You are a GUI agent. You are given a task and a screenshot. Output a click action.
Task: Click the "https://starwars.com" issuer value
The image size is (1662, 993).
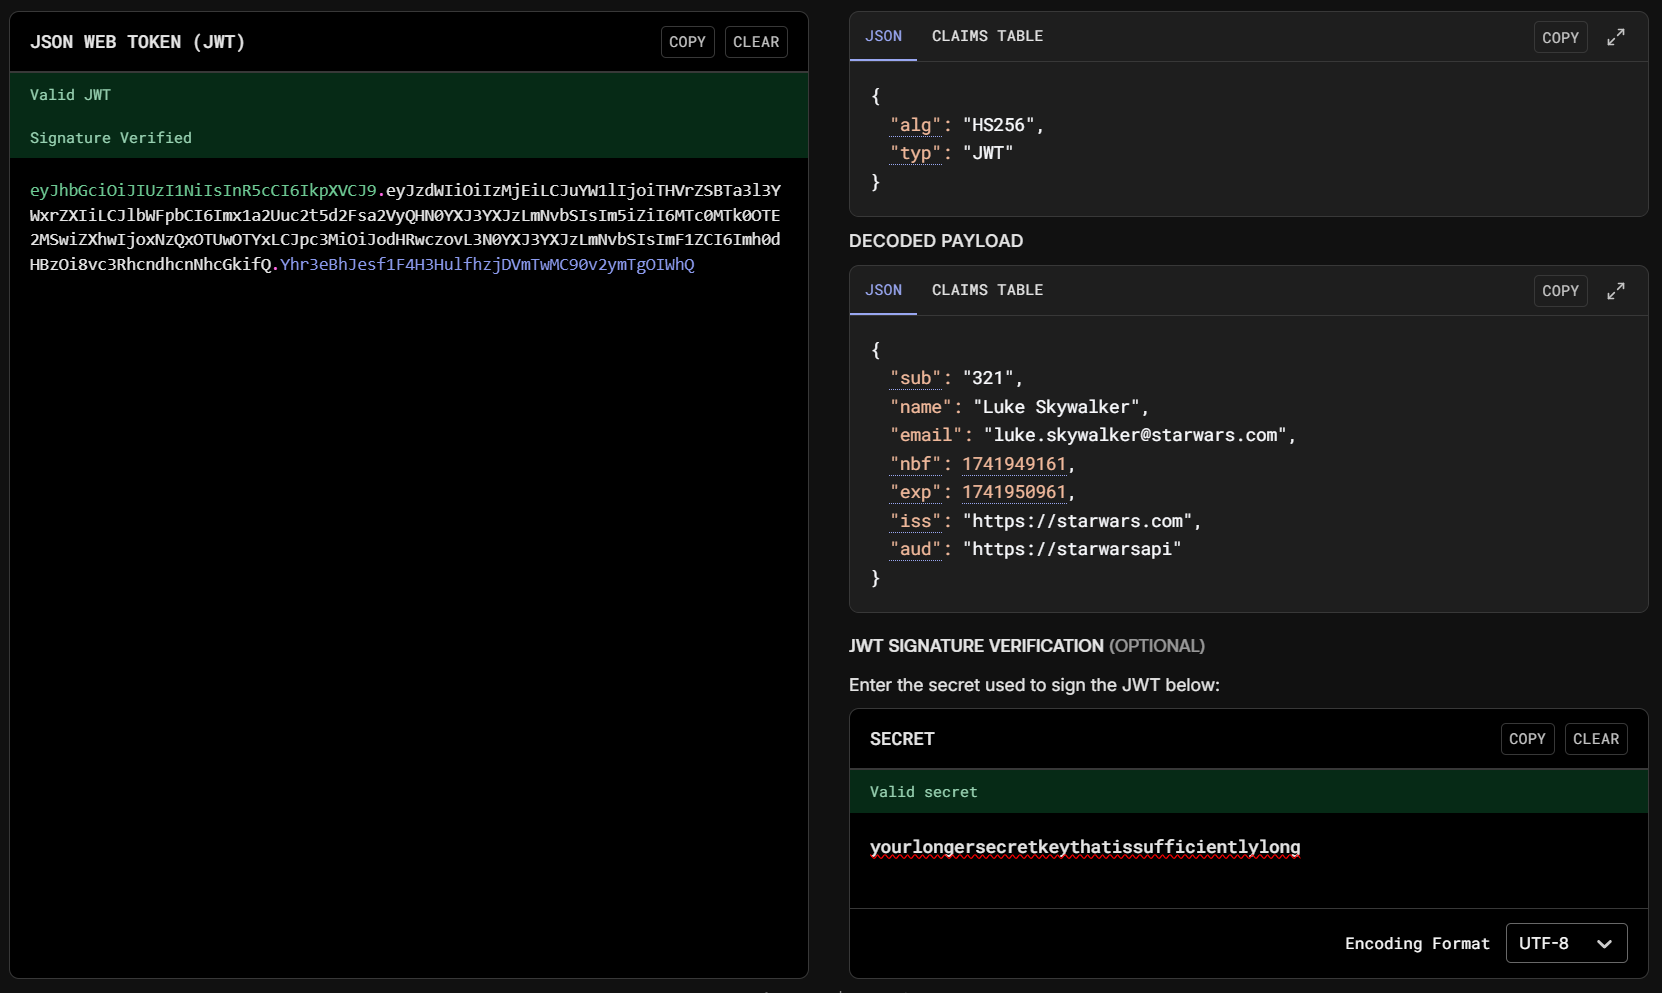1077,521
